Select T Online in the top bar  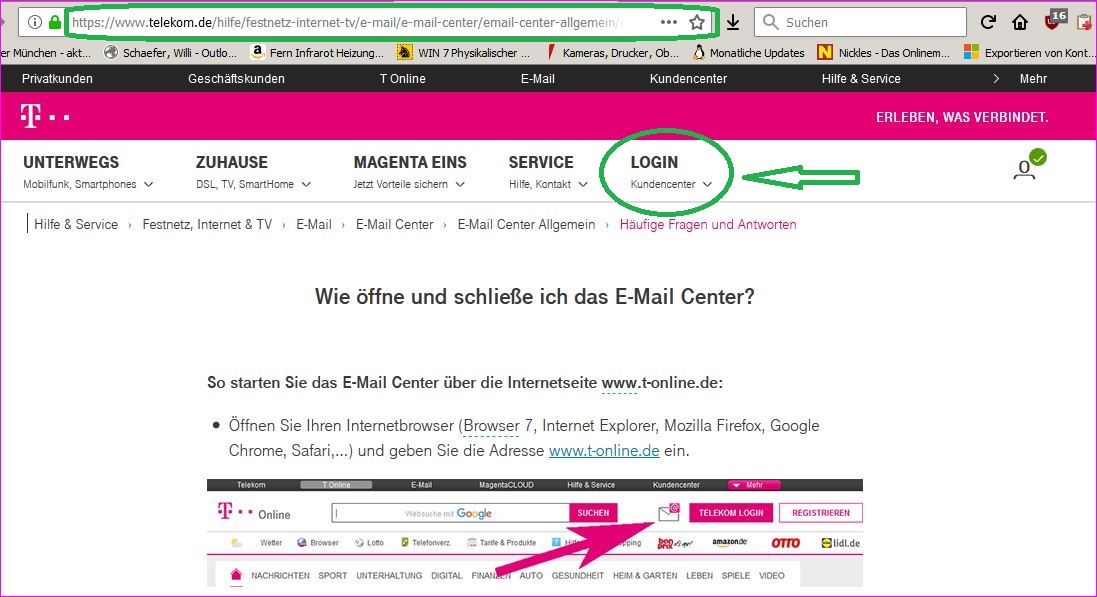coord(402,78)
